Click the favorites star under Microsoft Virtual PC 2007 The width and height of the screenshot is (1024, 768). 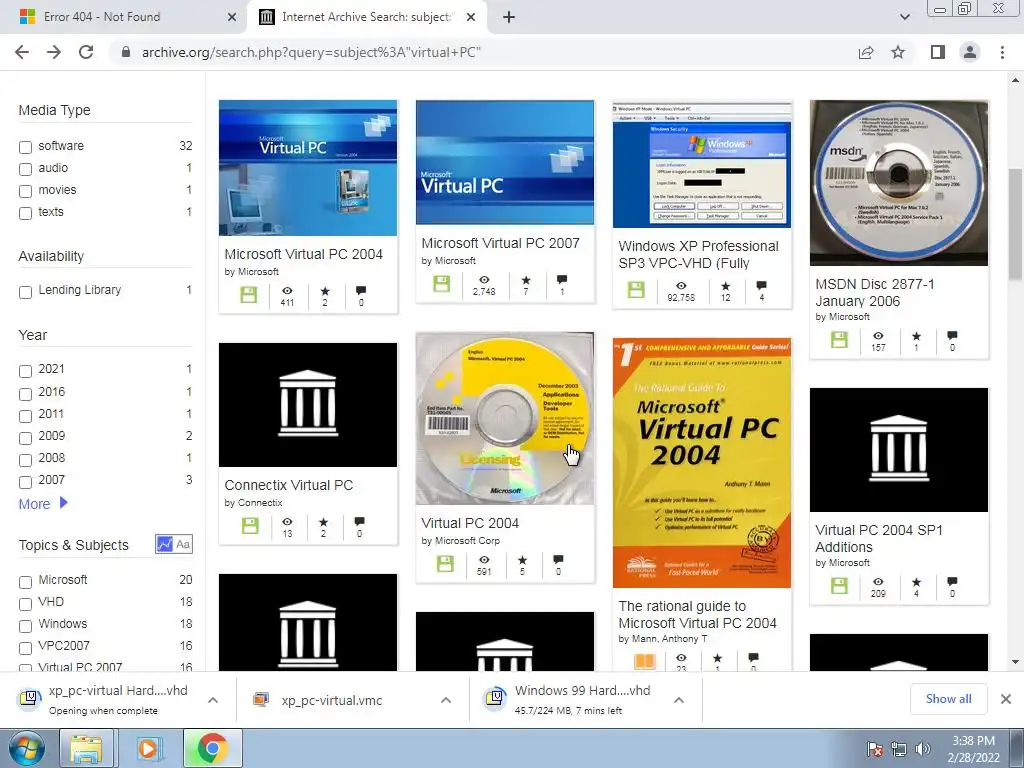coord(526,280)
